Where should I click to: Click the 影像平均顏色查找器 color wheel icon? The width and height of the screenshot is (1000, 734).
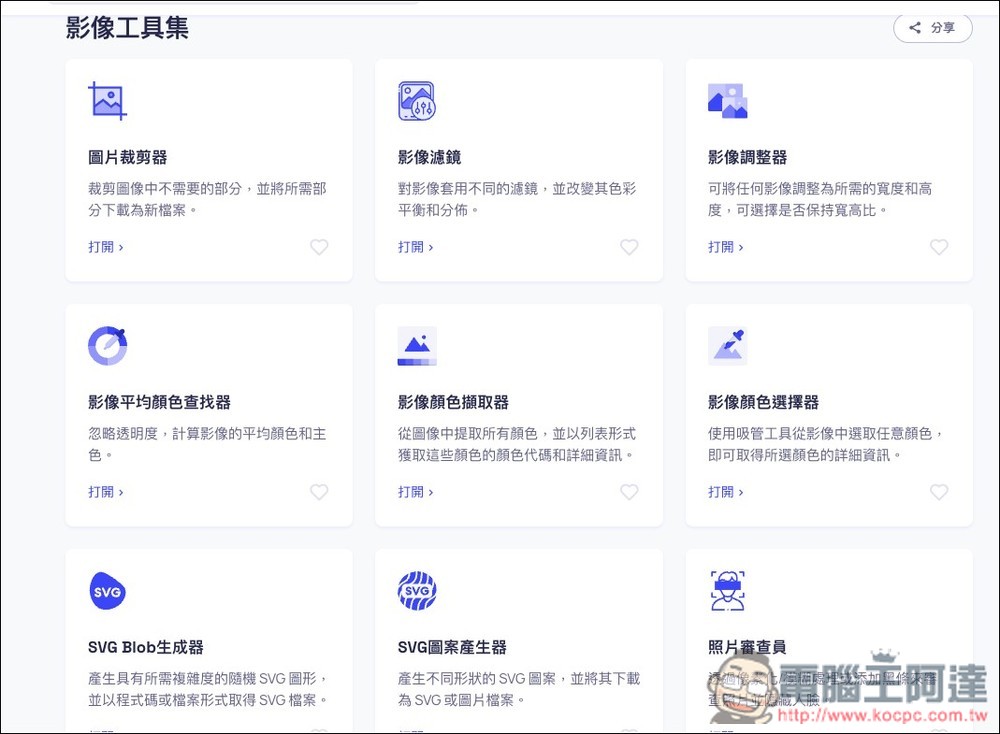point(107,344)
